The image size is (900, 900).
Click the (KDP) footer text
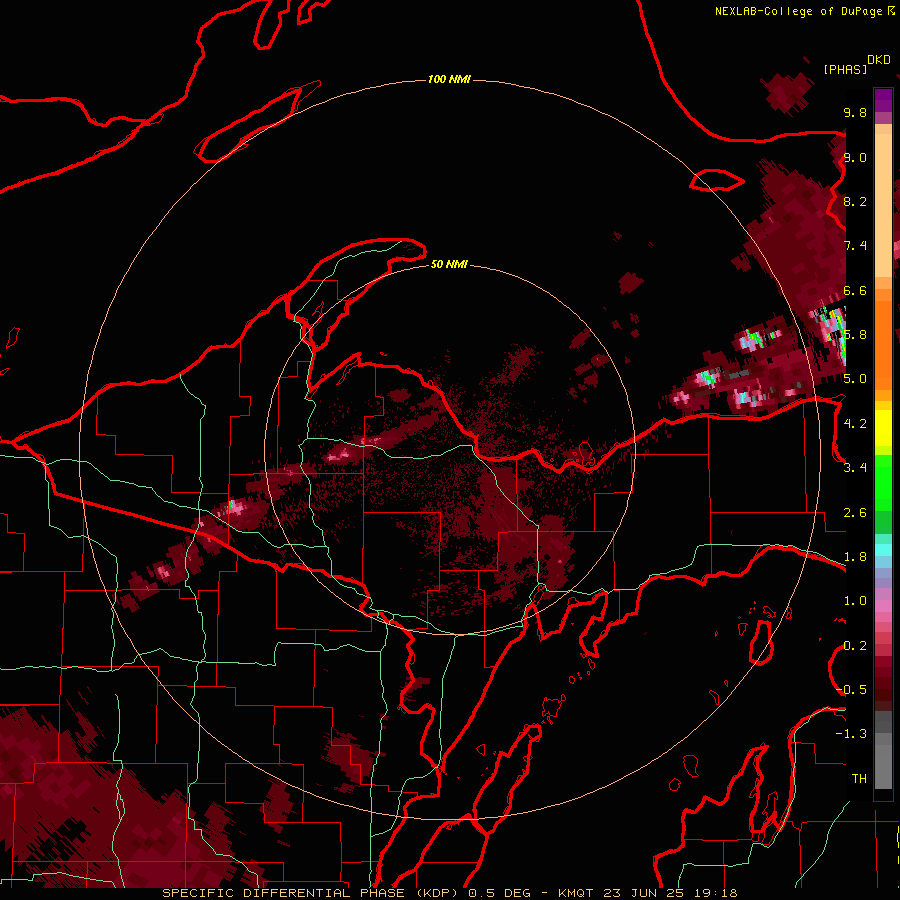pos(437,893)
